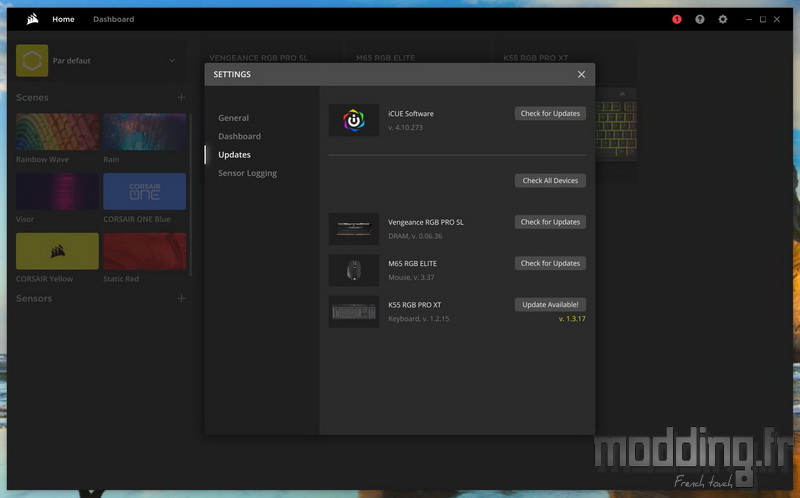Select the Rainbow Wave scene thumbnail
Screen dimensions: 800x498
(x=57, y=132)
